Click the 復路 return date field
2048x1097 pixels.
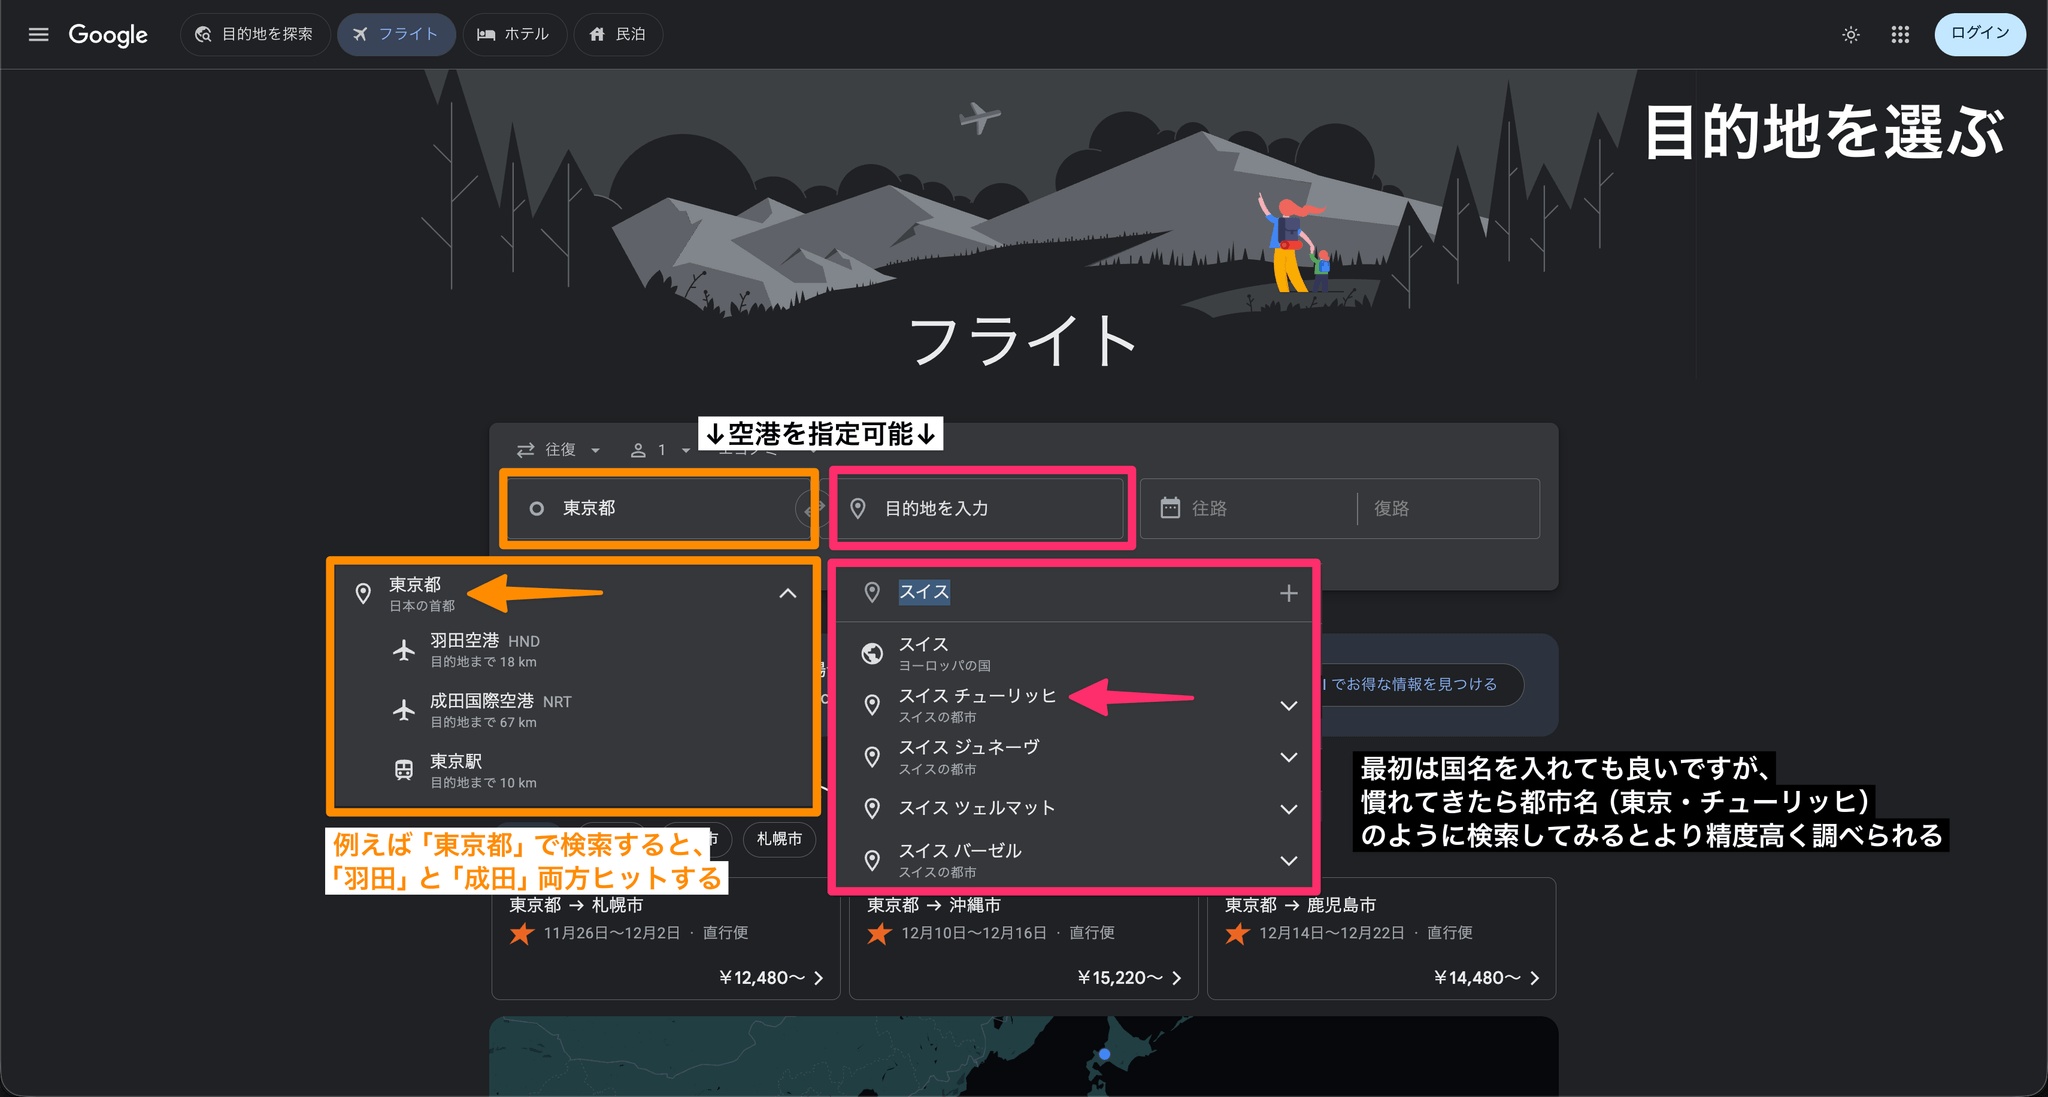click(1448, 508)
